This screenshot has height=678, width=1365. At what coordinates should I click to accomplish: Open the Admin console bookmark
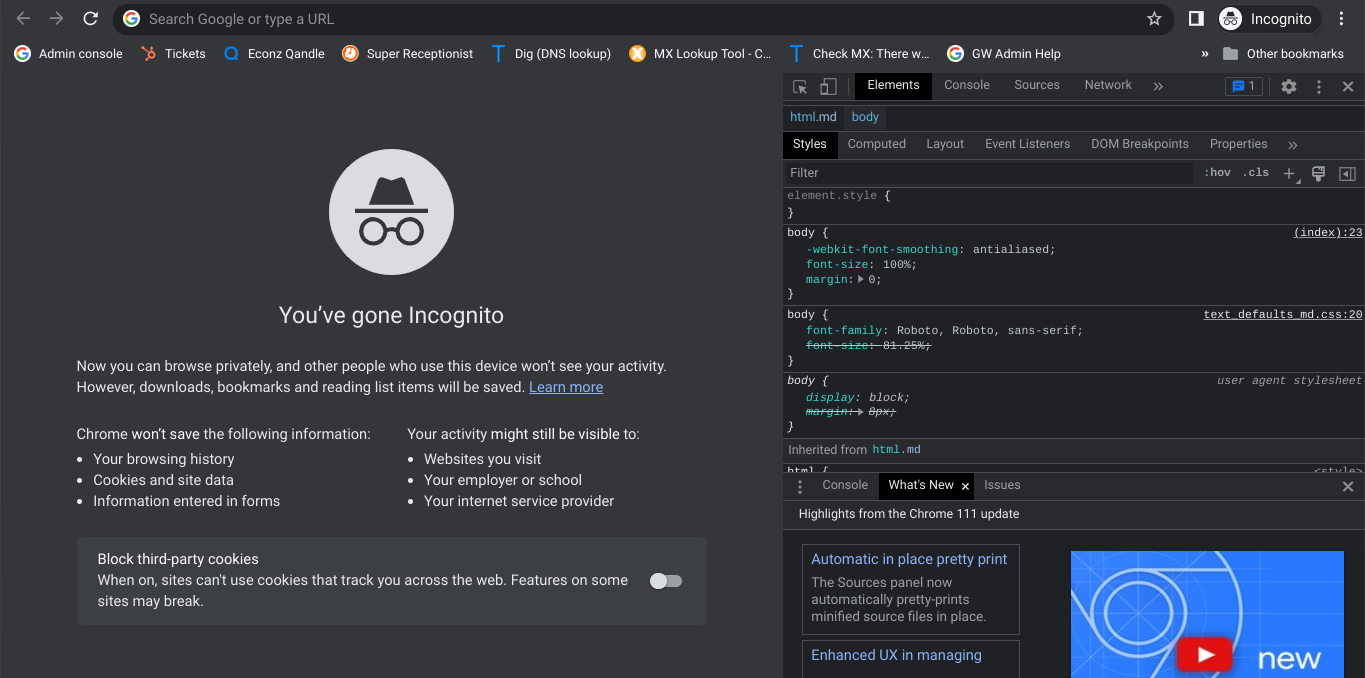68,54
